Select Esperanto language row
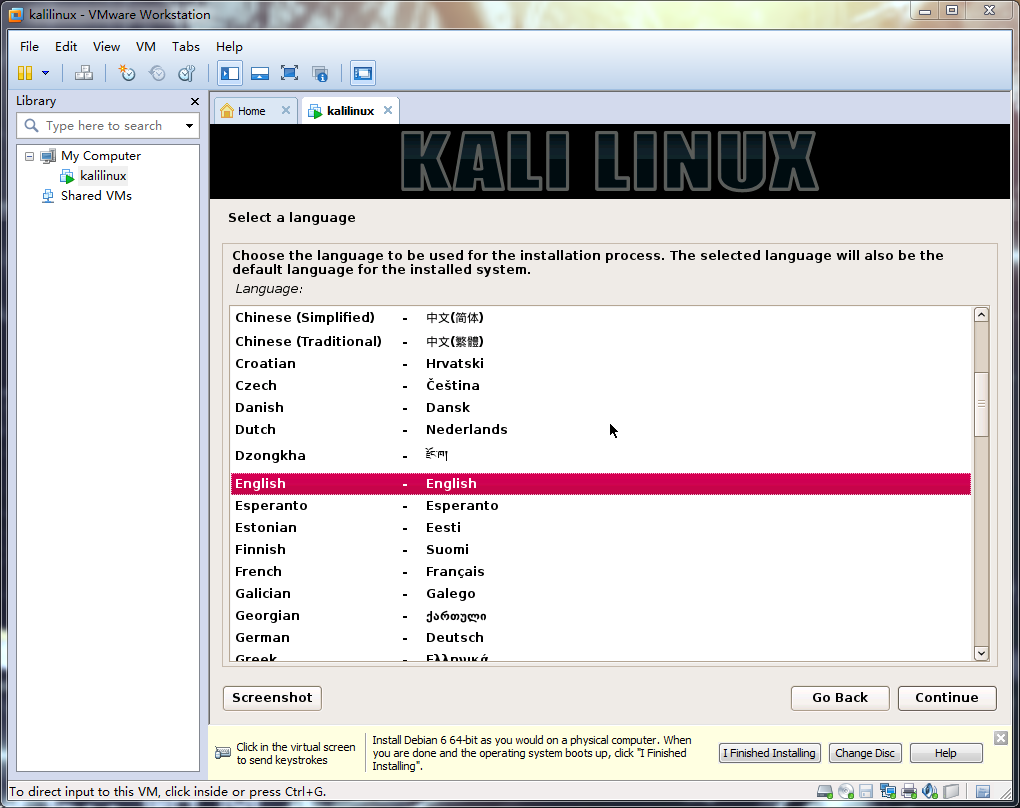 [x=600, y=506]
